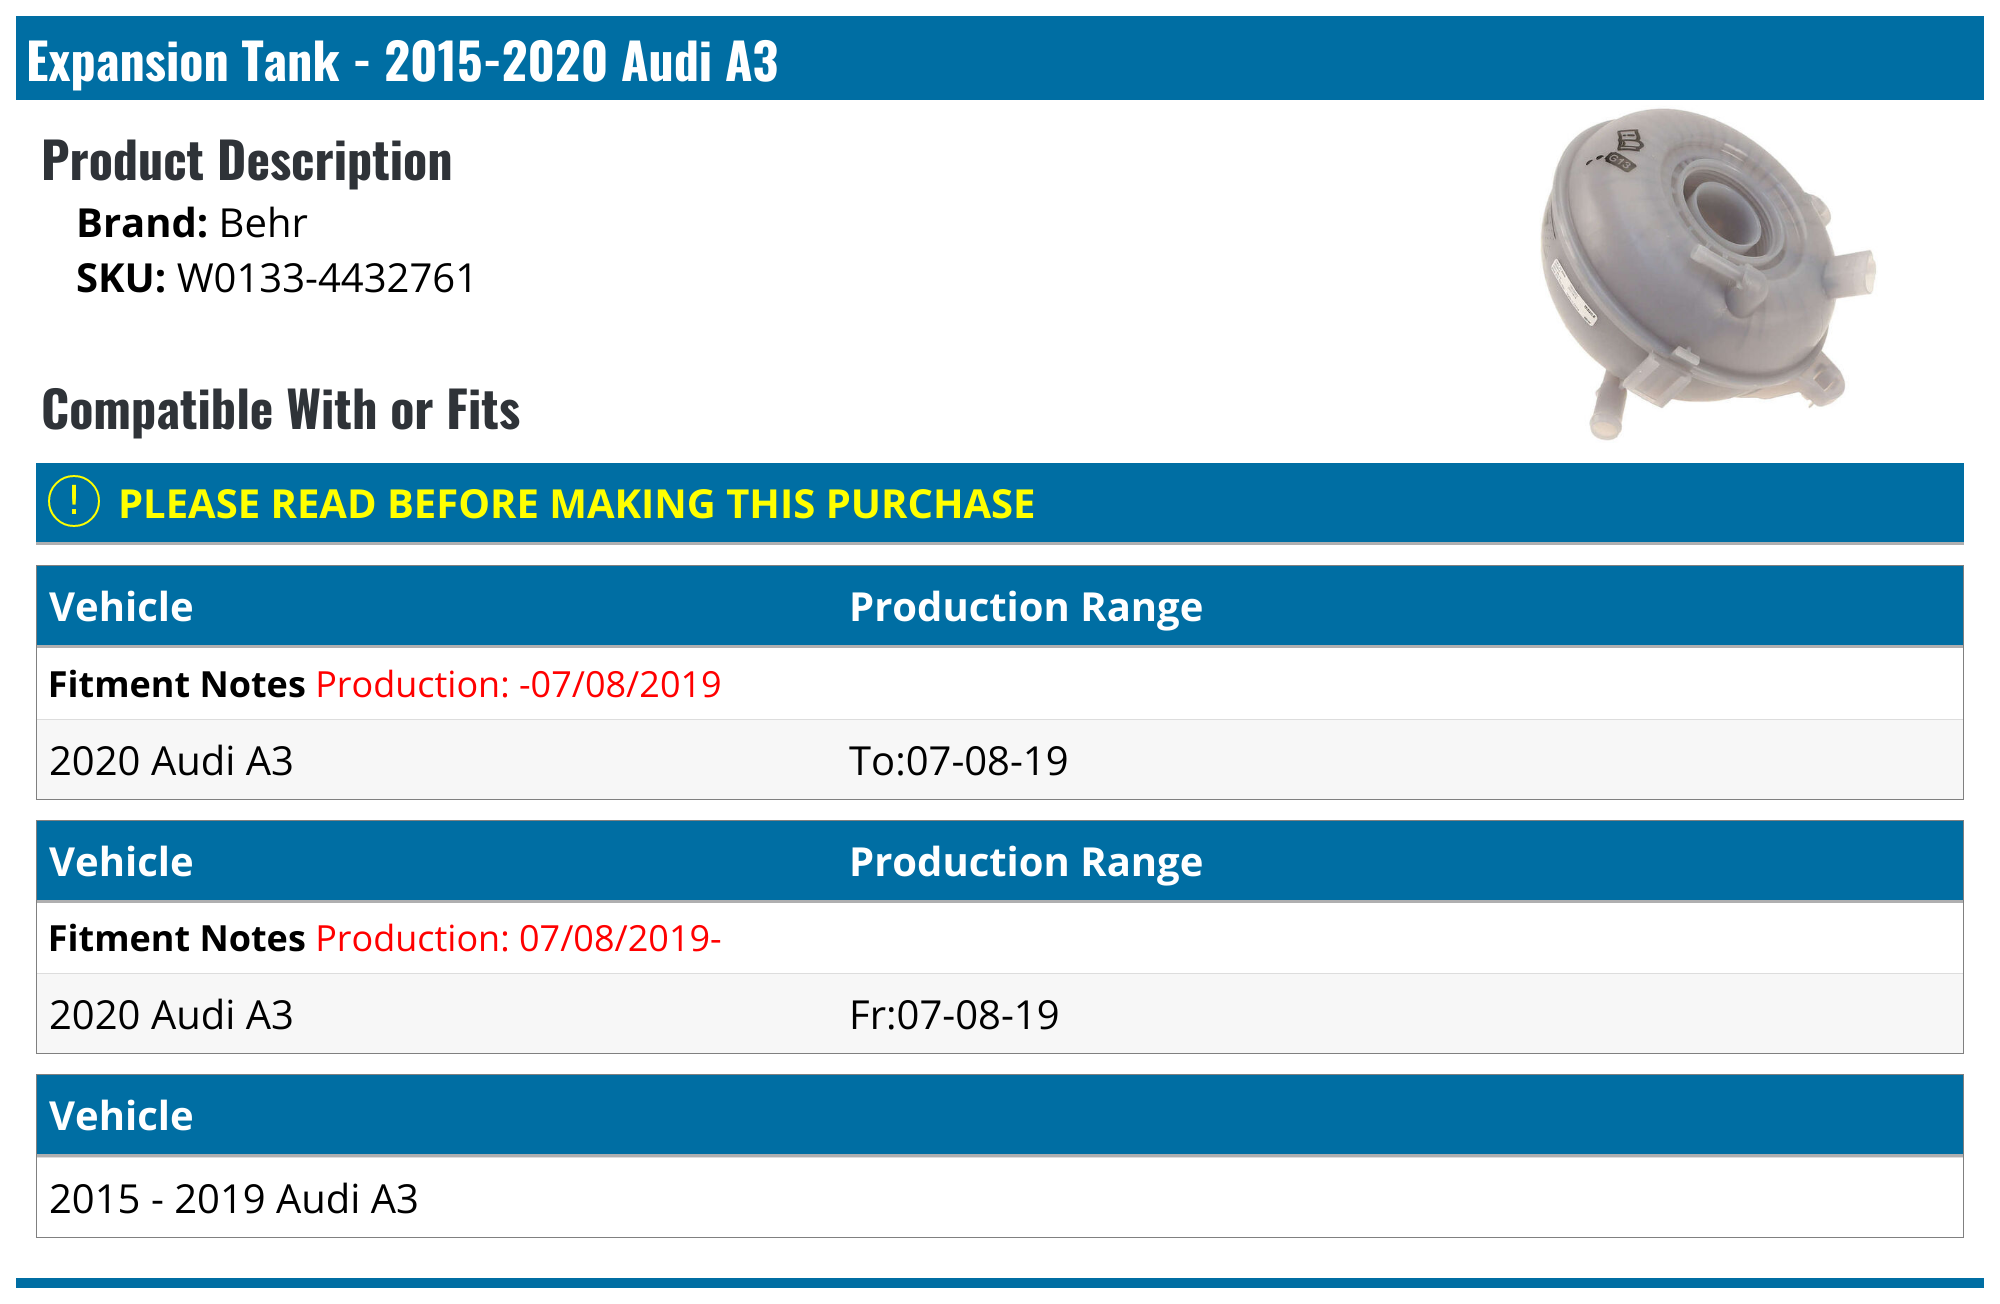This screenshot has height=1304, width=2000.
Task: Click the "Compatible With or Fits" heading
Action: point(281,410)
